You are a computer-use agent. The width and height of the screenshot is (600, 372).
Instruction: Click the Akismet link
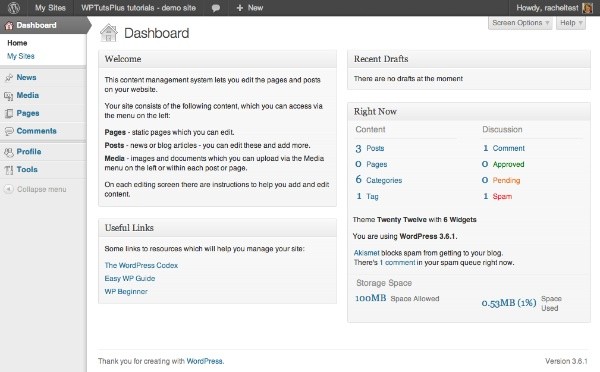tap(366, 253)
